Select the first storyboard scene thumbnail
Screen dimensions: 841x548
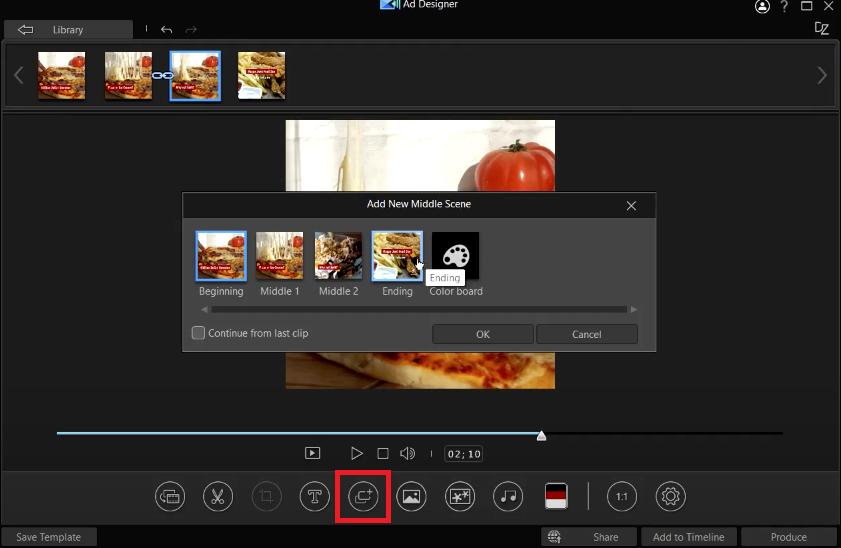[61, 76]
